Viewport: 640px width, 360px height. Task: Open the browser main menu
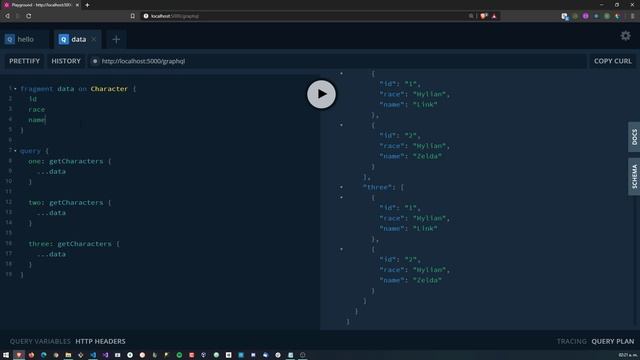coord(633,16)
